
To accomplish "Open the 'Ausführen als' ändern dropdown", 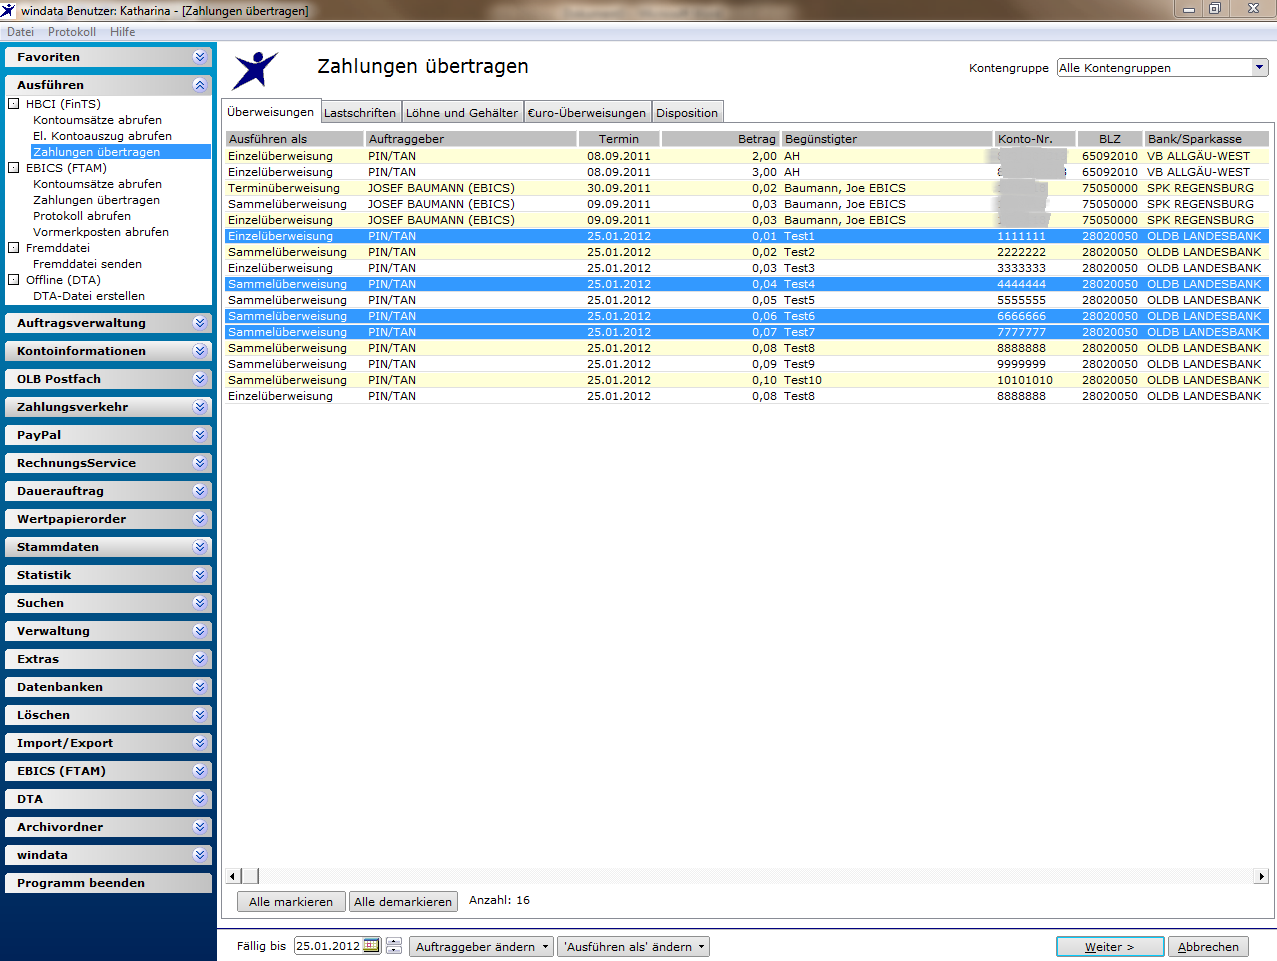I will tap(633, 947).
